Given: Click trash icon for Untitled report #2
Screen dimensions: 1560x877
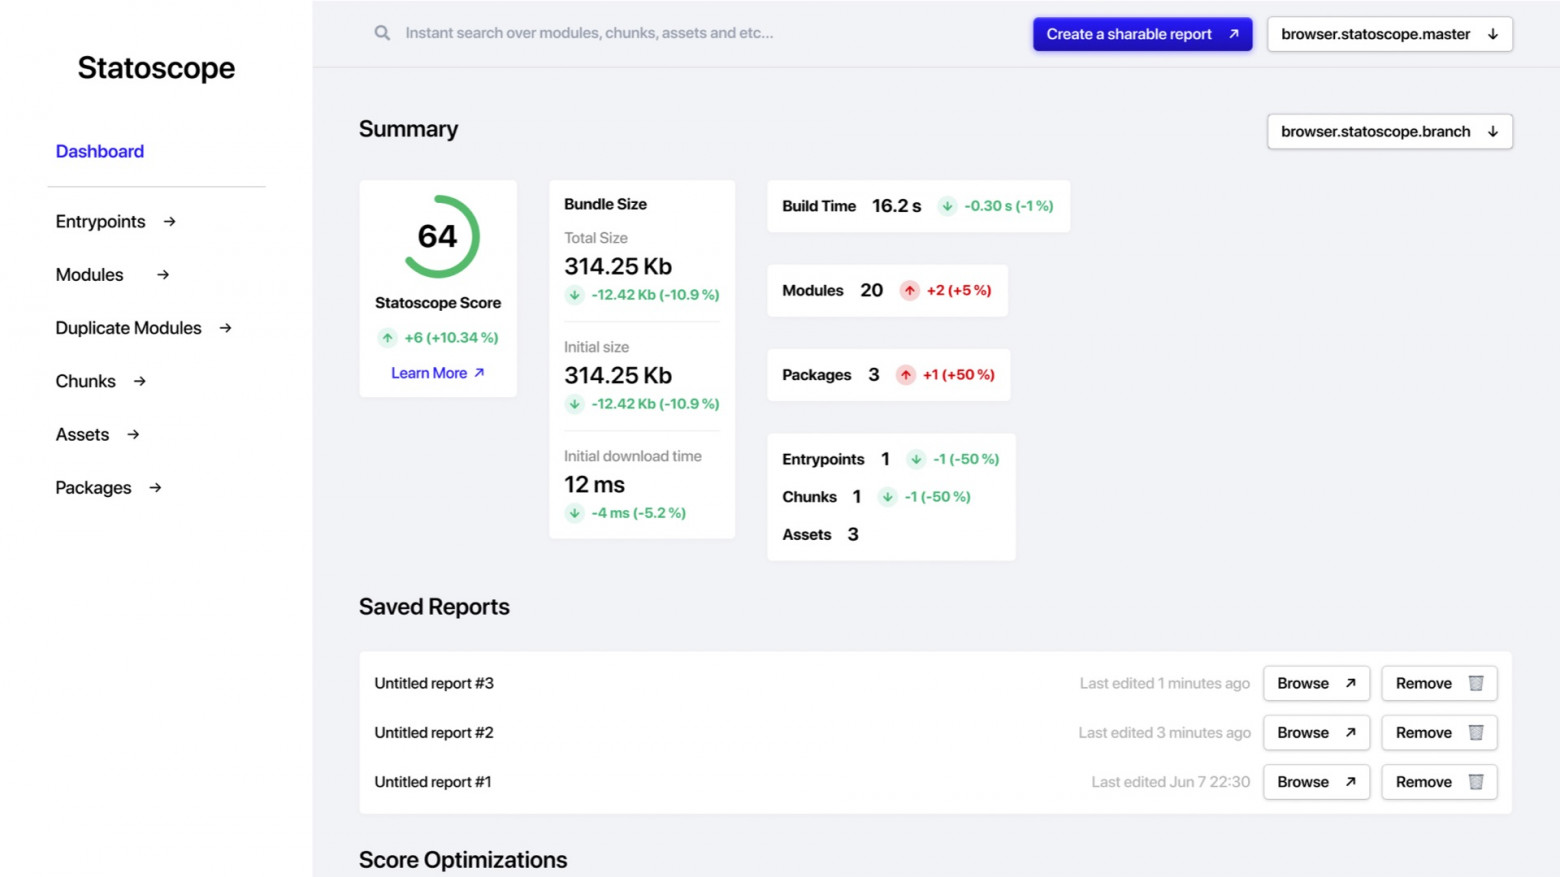Looking at the screenshot, I should (1475, 733).
